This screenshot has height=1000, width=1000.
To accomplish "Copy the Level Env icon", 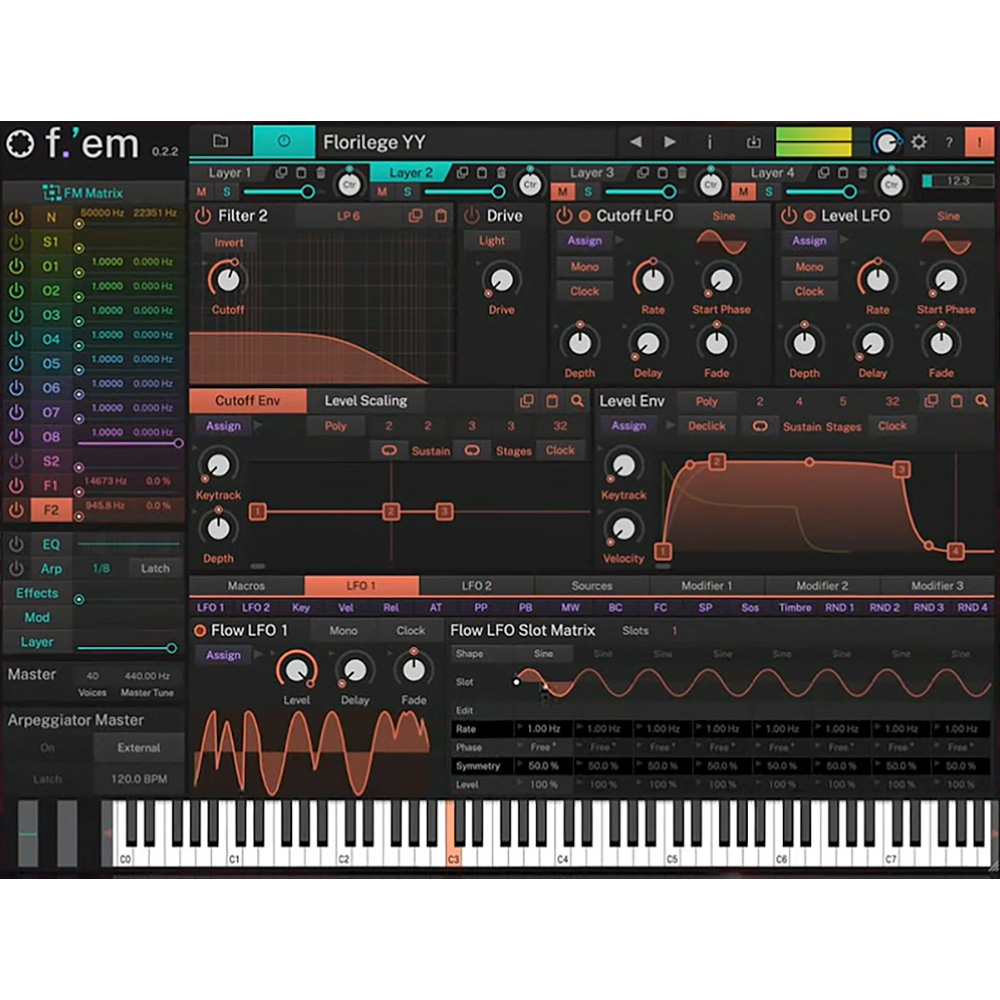I will tap(931, 401).
